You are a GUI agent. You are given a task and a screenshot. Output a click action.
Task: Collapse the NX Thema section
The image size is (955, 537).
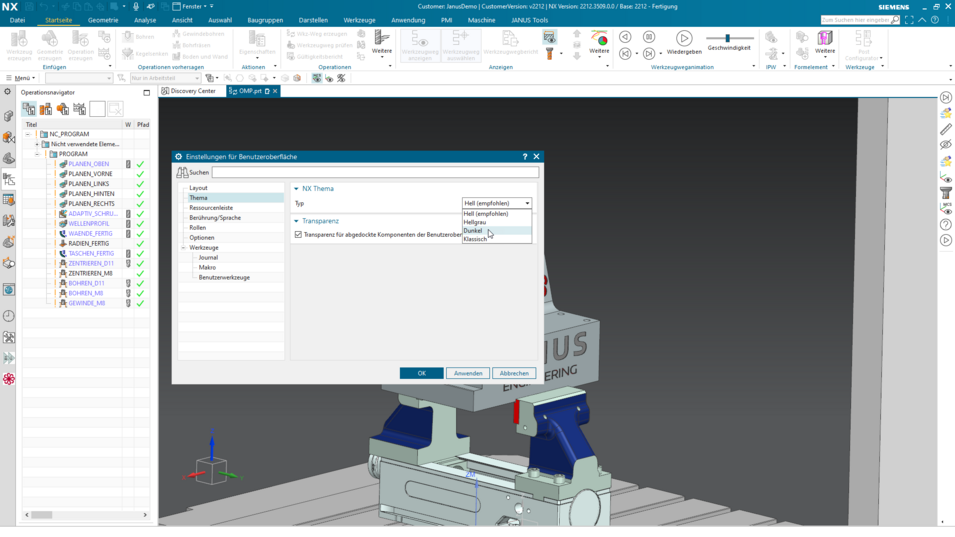pyautogui.click(x=297, y=189)
